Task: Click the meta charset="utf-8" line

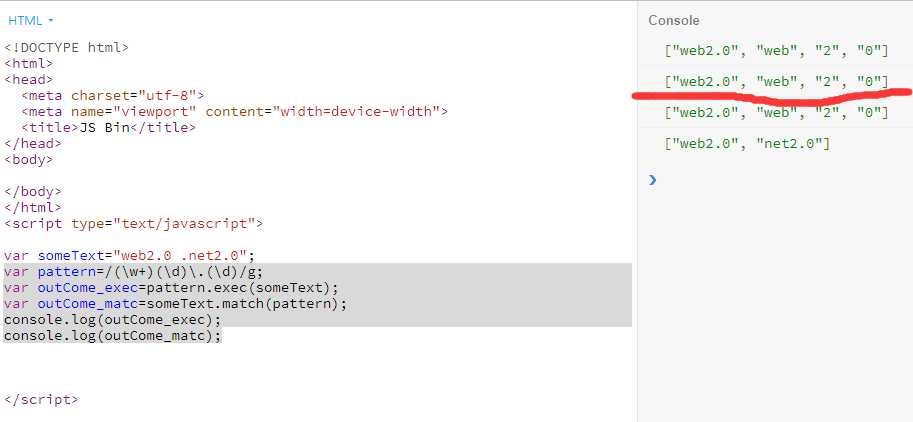Action: tap(113, 95)
